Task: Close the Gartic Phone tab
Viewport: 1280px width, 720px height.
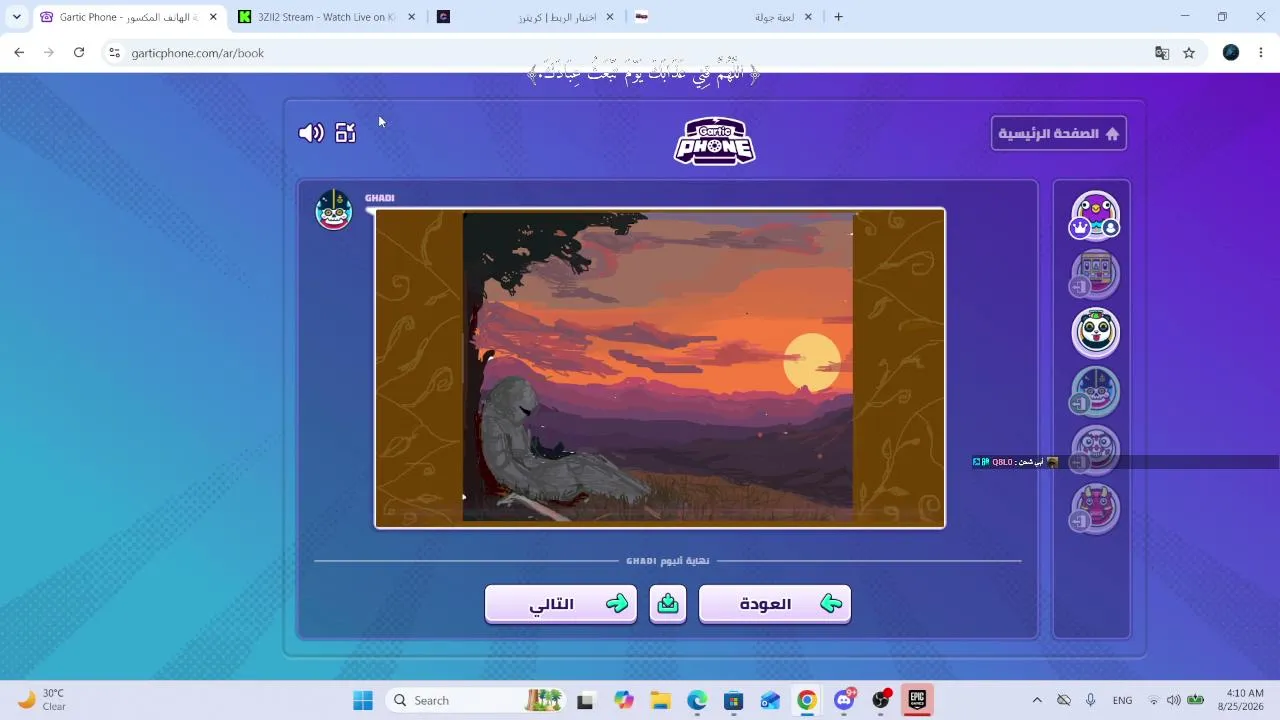Action: 213,17
